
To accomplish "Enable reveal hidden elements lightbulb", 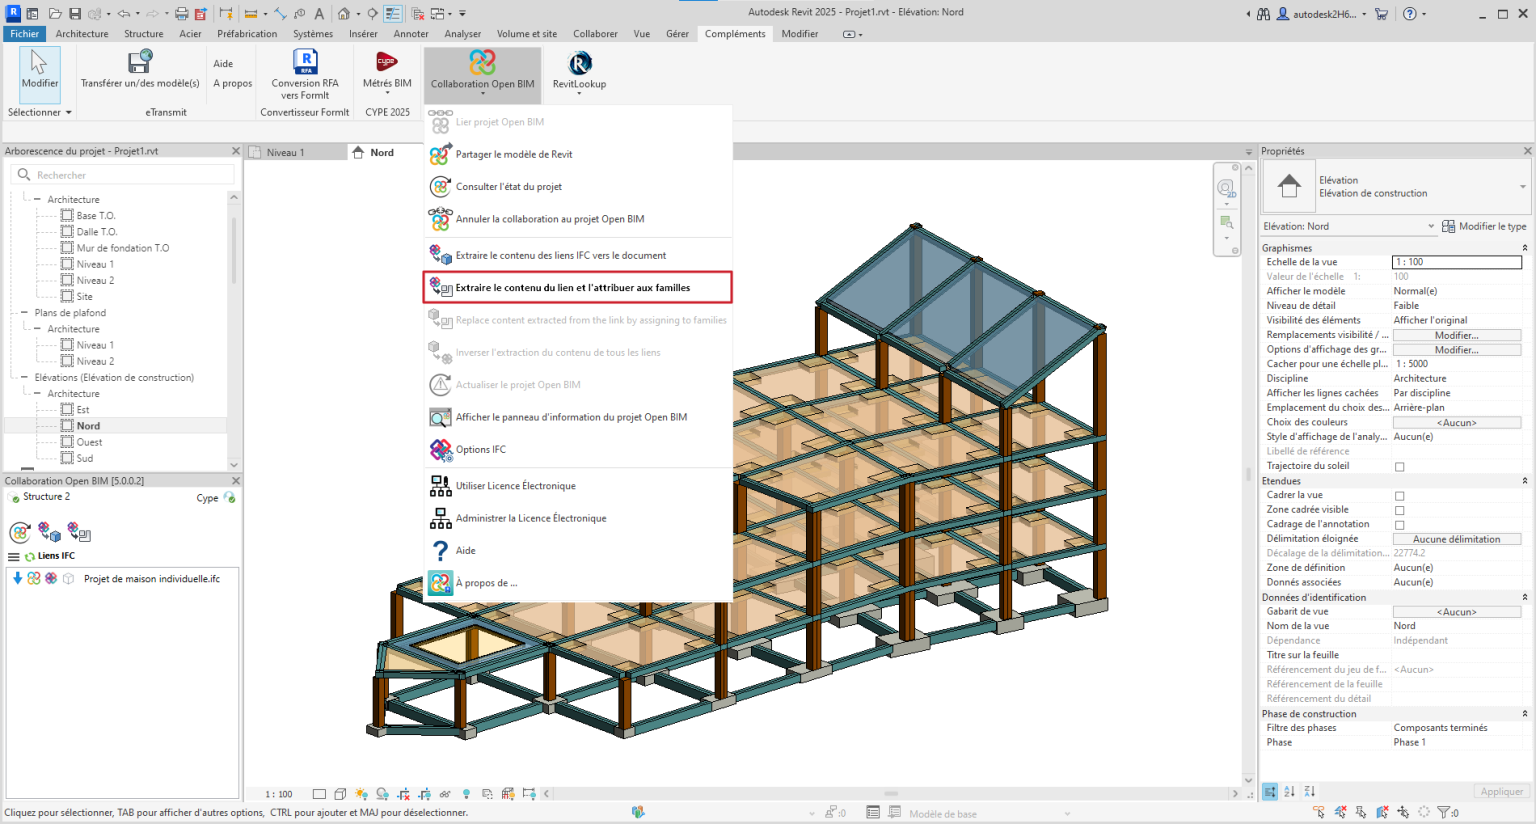I will point(466,793).
